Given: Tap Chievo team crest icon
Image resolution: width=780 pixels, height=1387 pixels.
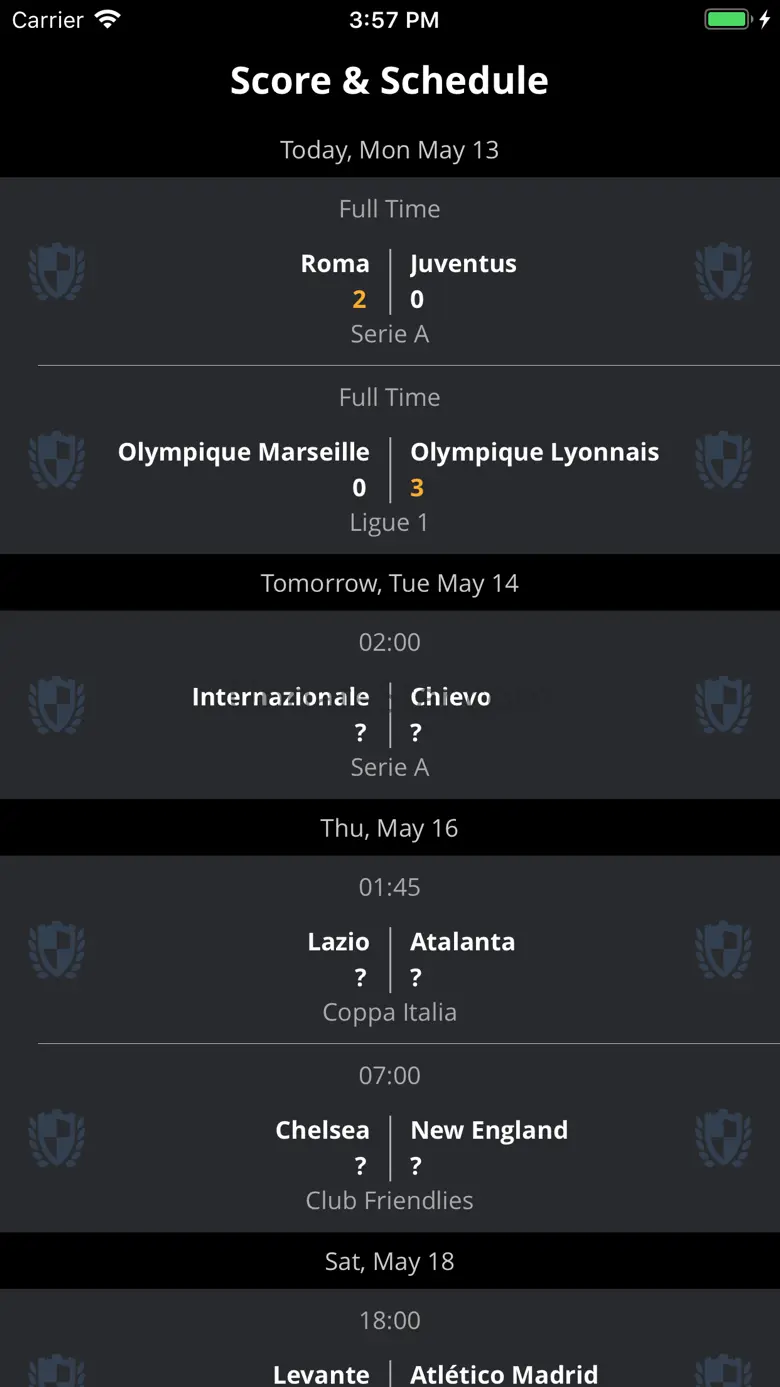Looking at the screenshot, I should tap(723, 705).
